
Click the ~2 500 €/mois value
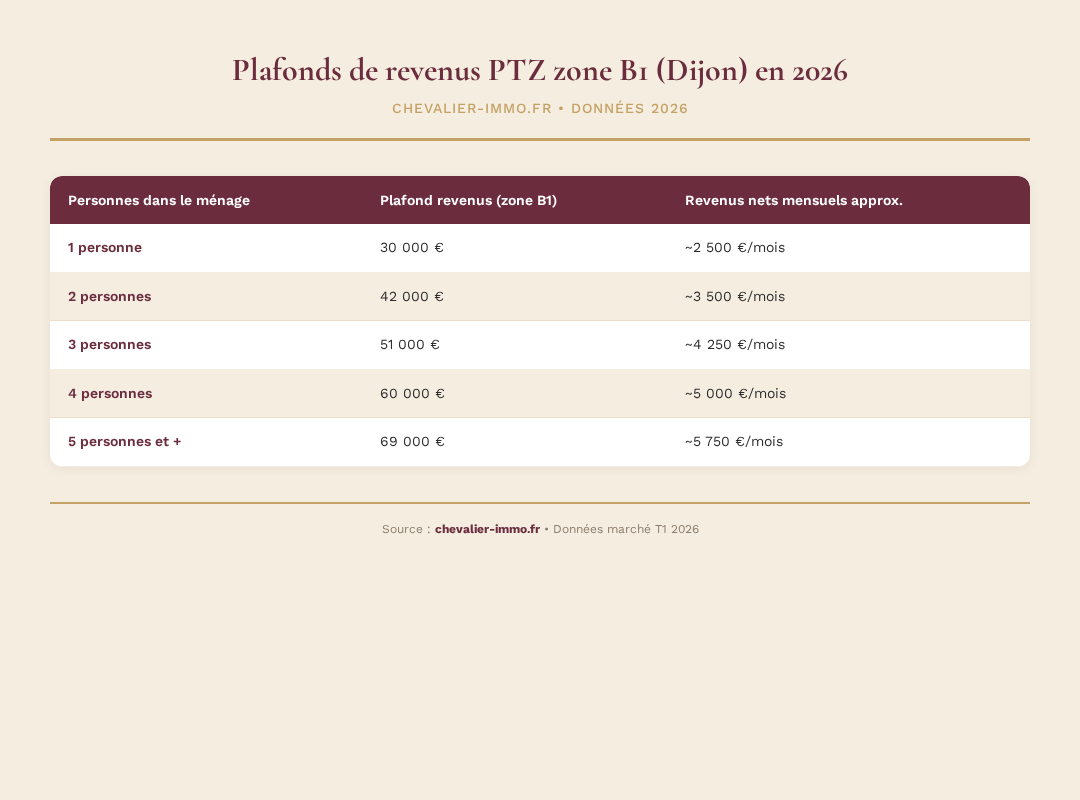(735, 248)
